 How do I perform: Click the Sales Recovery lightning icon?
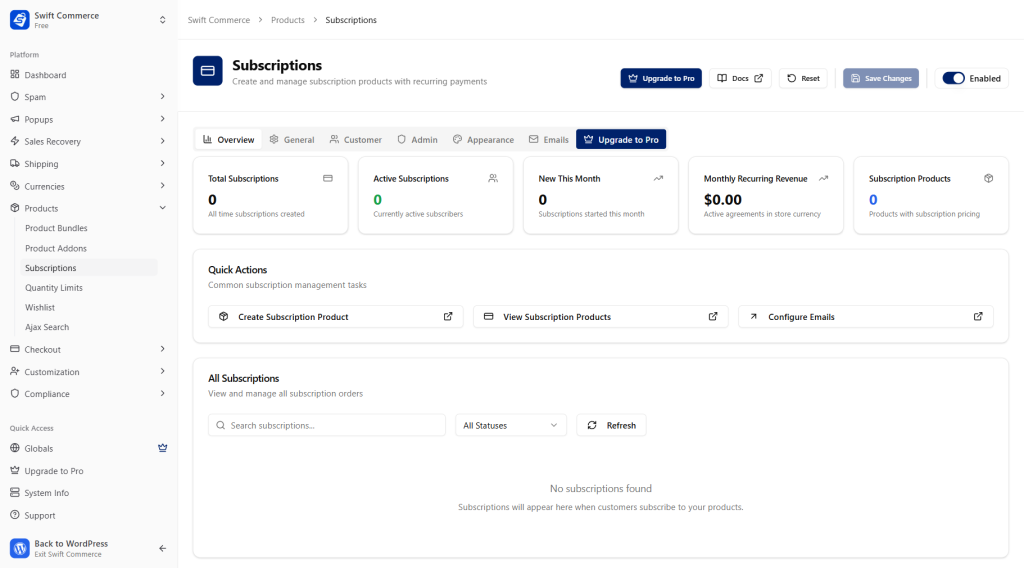15,141
